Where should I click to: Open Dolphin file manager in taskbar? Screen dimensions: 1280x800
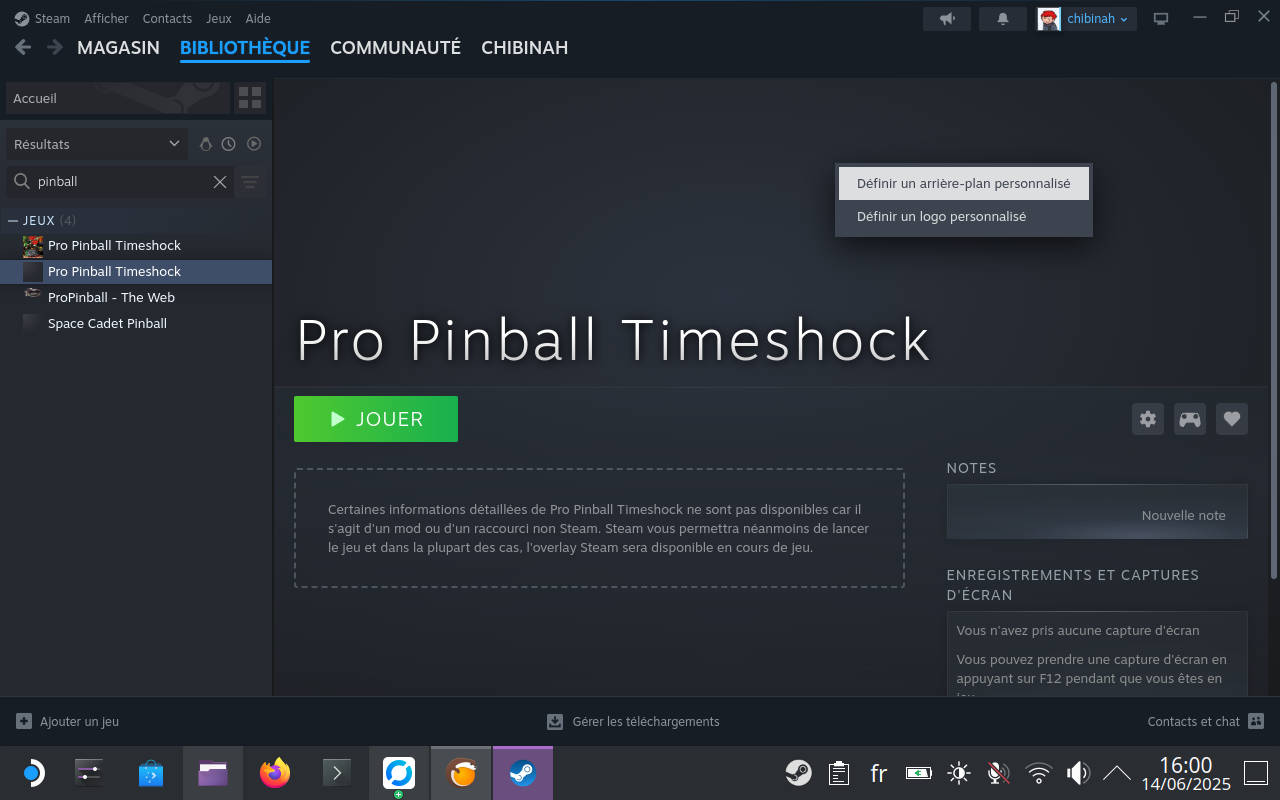point(213,773)
